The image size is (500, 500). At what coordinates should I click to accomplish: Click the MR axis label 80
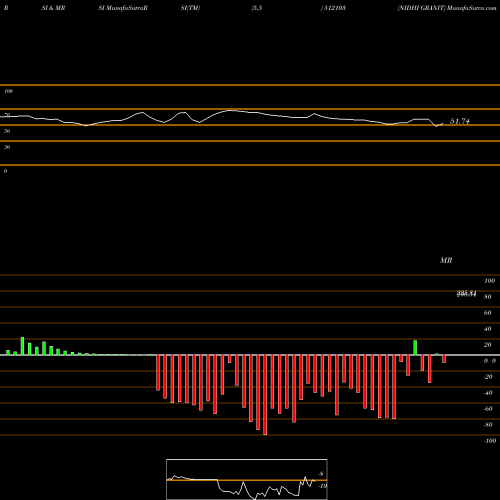tap(488, 297)
